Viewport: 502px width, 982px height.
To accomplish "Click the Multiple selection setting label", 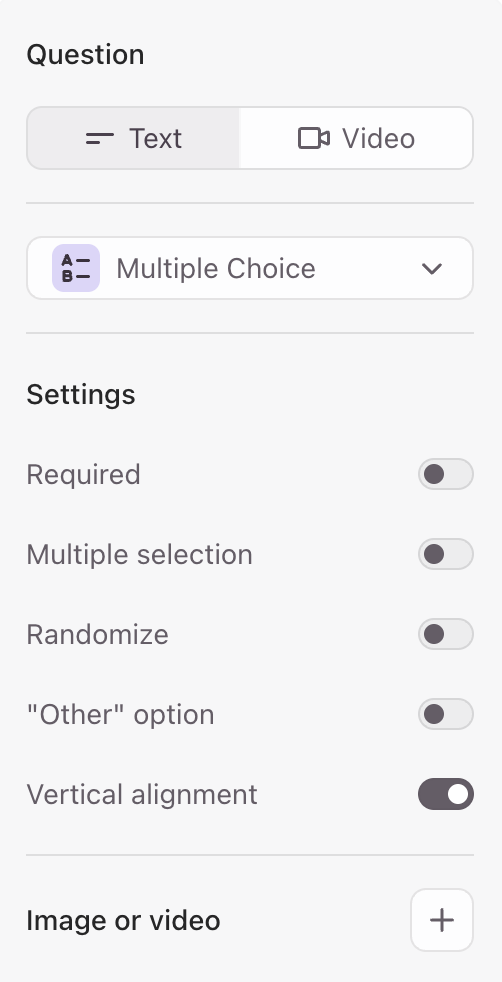I will click(140, 555).
